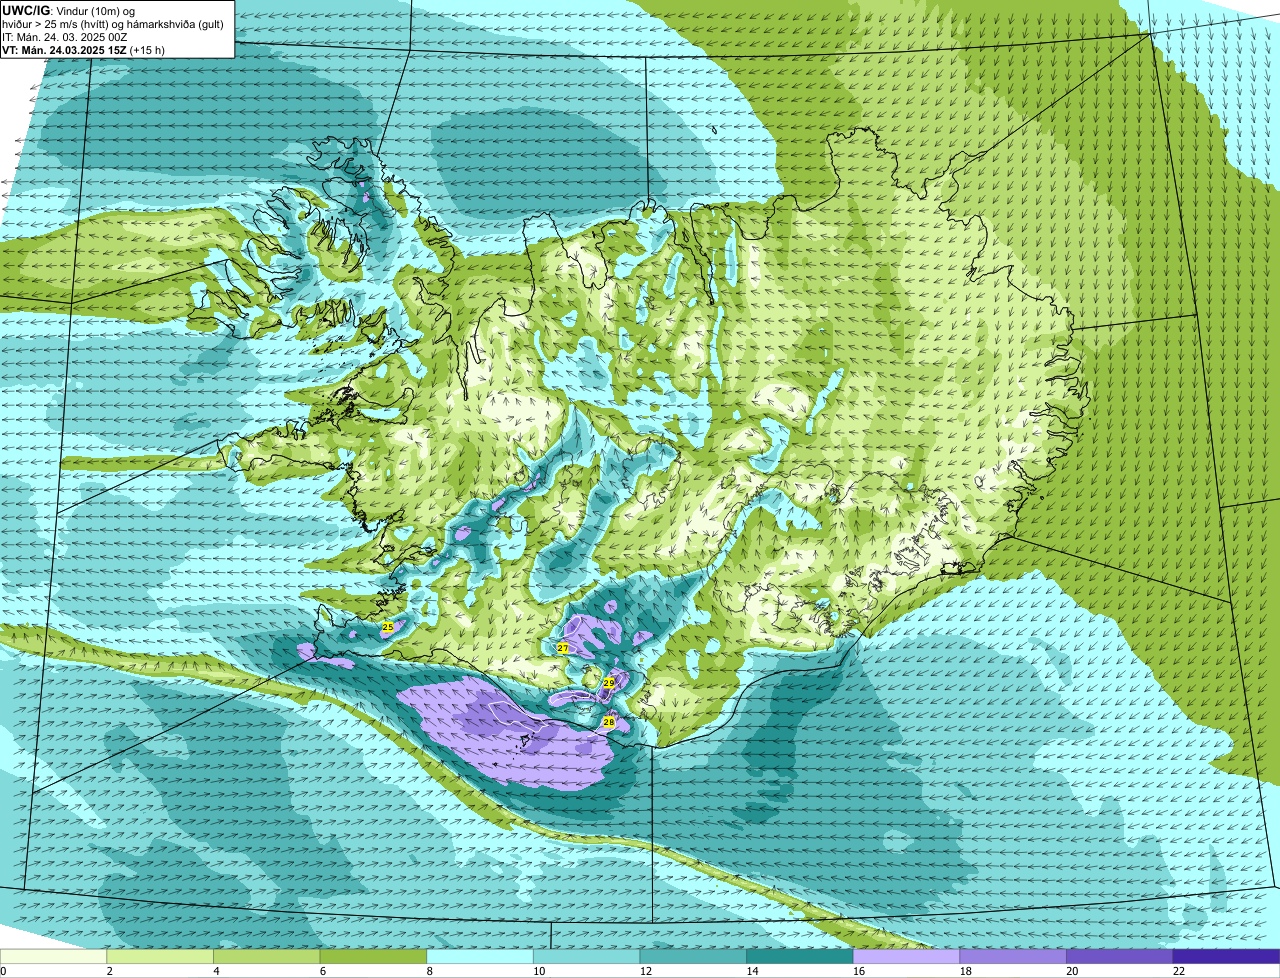Viewport: 1280px width, 978px height.
Task: Select the 2–4 m/s light green legend swatch
Action: [160, 956]
